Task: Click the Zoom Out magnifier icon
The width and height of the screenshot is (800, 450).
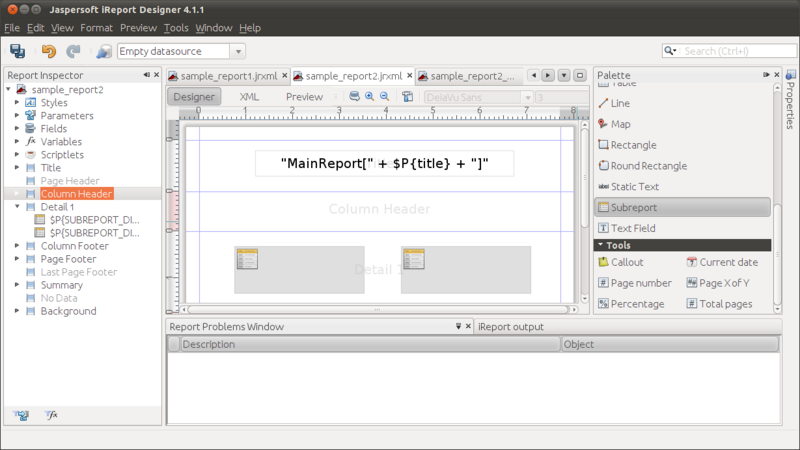Action: [385, 96]
